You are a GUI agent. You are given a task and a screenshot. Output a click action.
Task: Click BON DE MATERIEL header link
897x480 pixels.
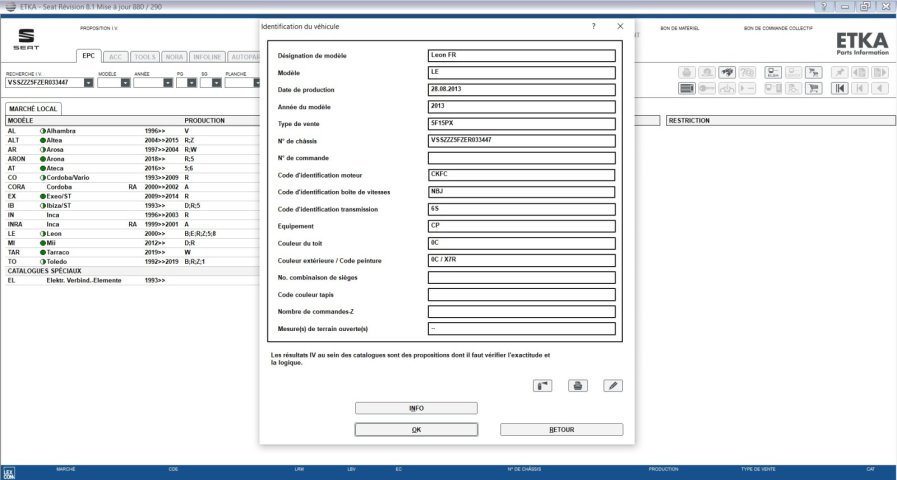pos(680,29)
